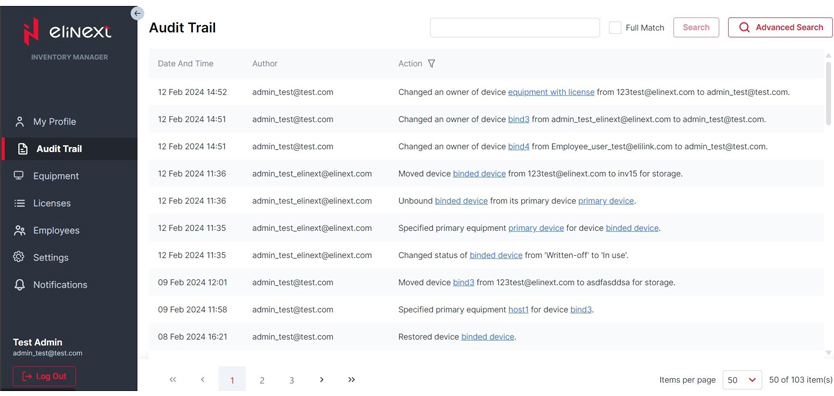The height and width of the screenshot is (396, 834).
Task: Click the search text input field
Action: 515,28
